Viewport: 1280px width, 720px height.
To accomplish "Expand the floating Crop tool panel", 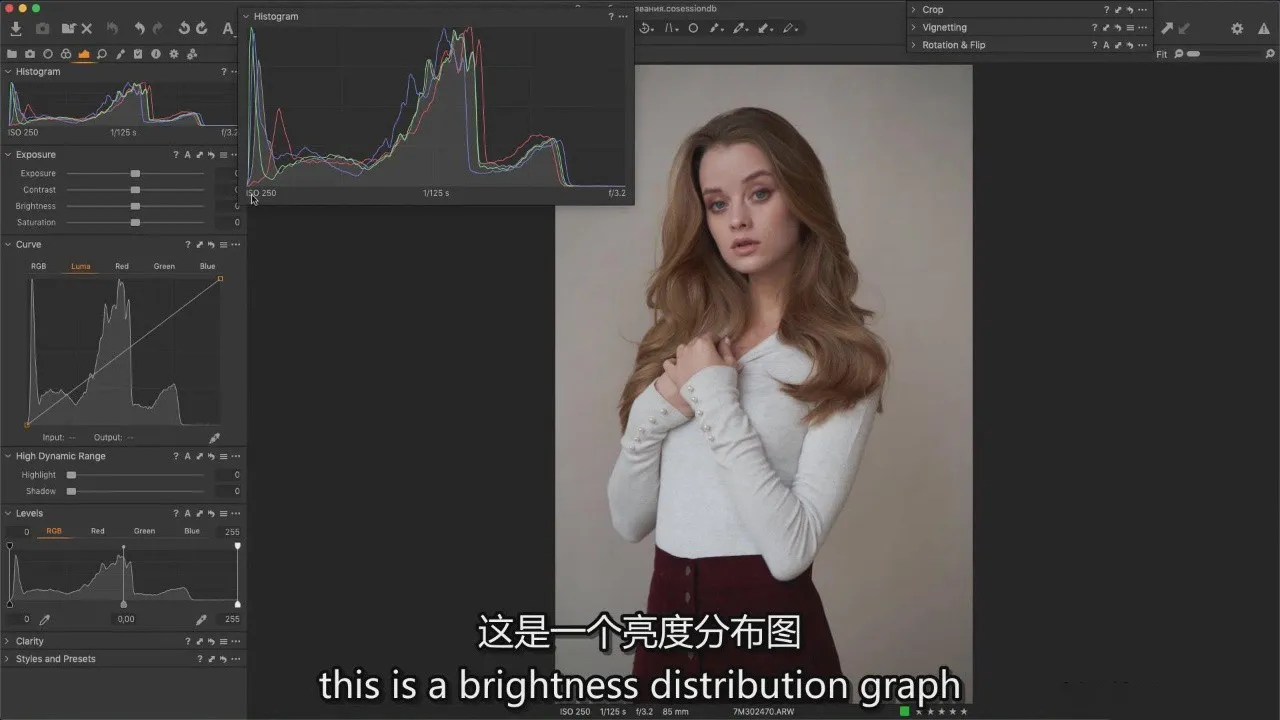I will coord(914,10).
